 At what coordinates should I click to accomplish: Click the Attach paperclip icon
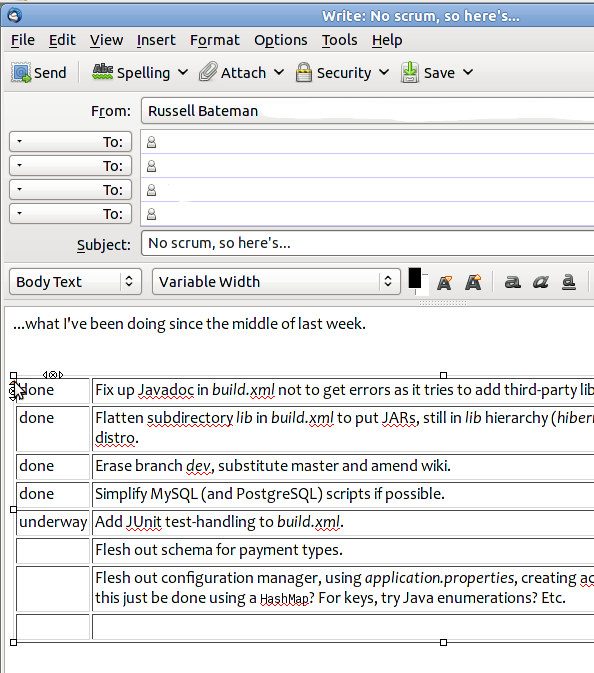208,72
